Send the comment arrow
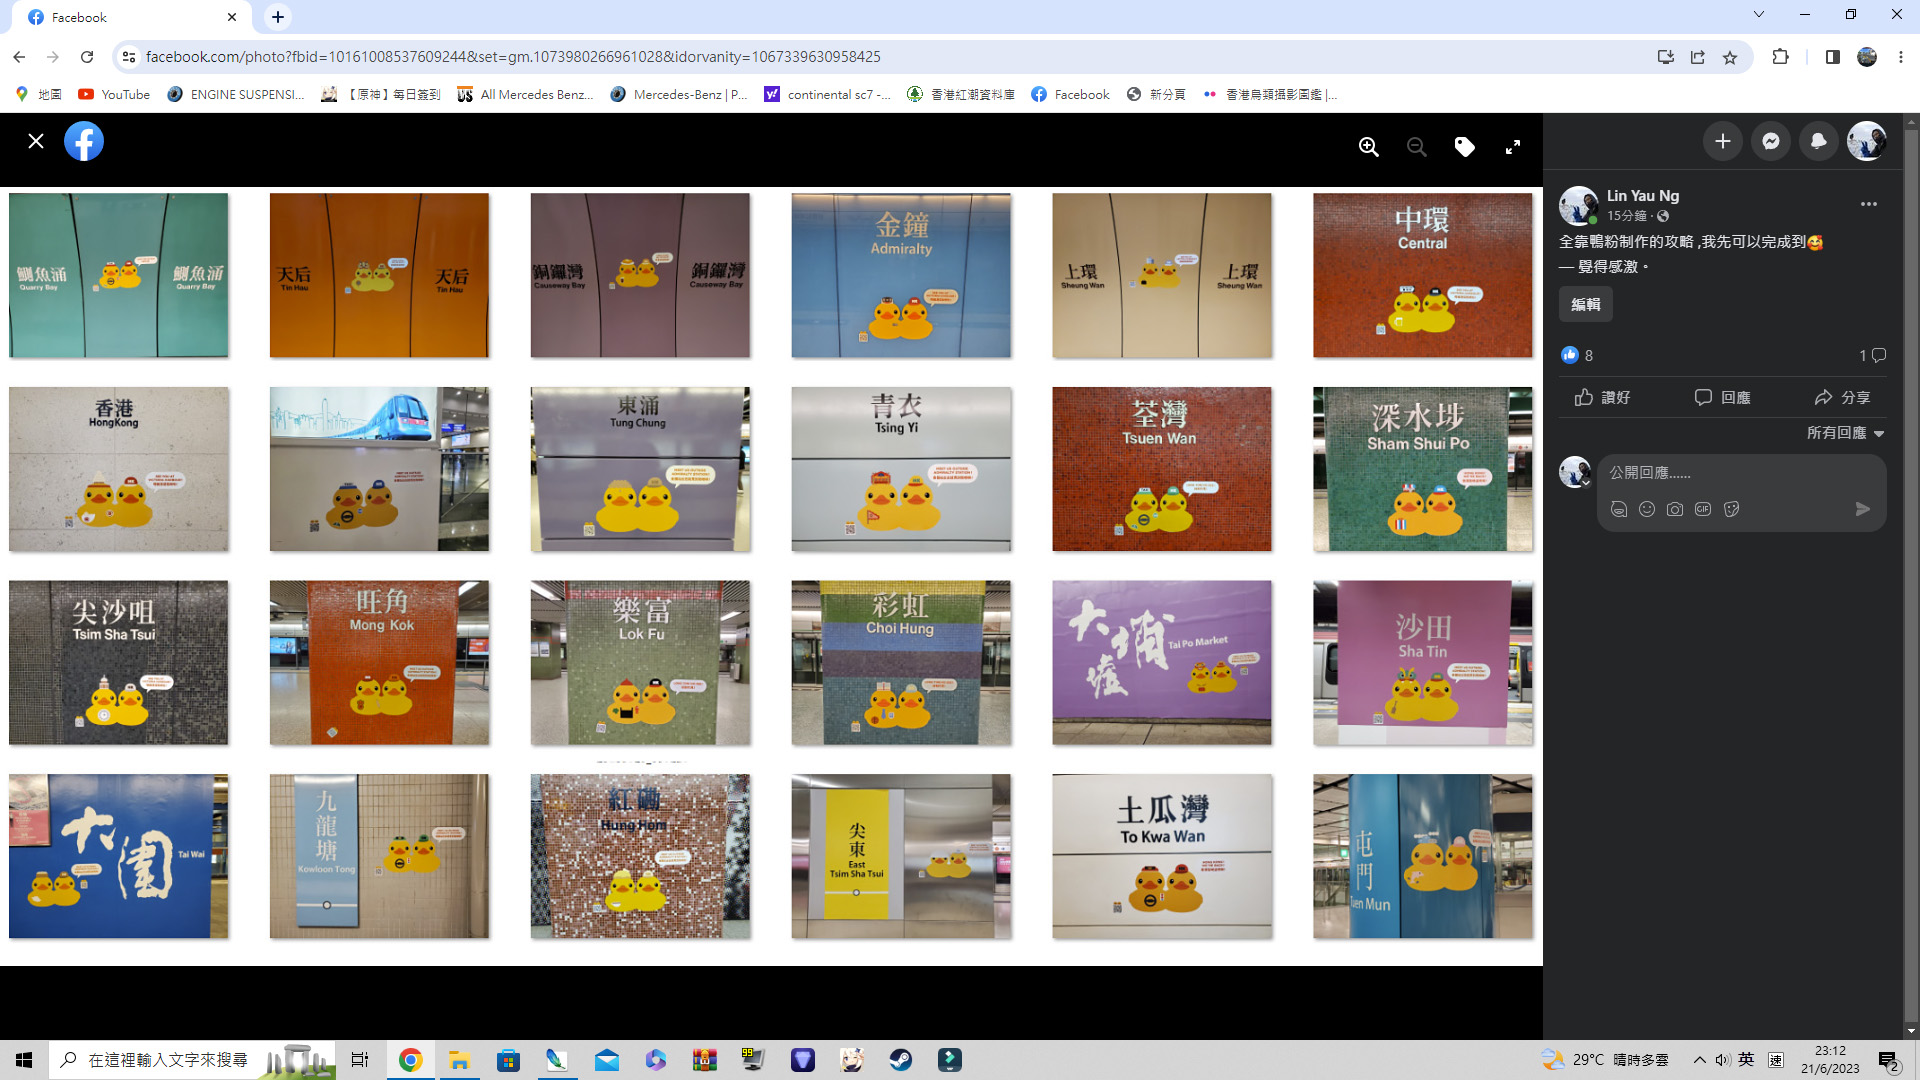The height and width of the screenshot is (1080, 1920). tap(1863, 509)
